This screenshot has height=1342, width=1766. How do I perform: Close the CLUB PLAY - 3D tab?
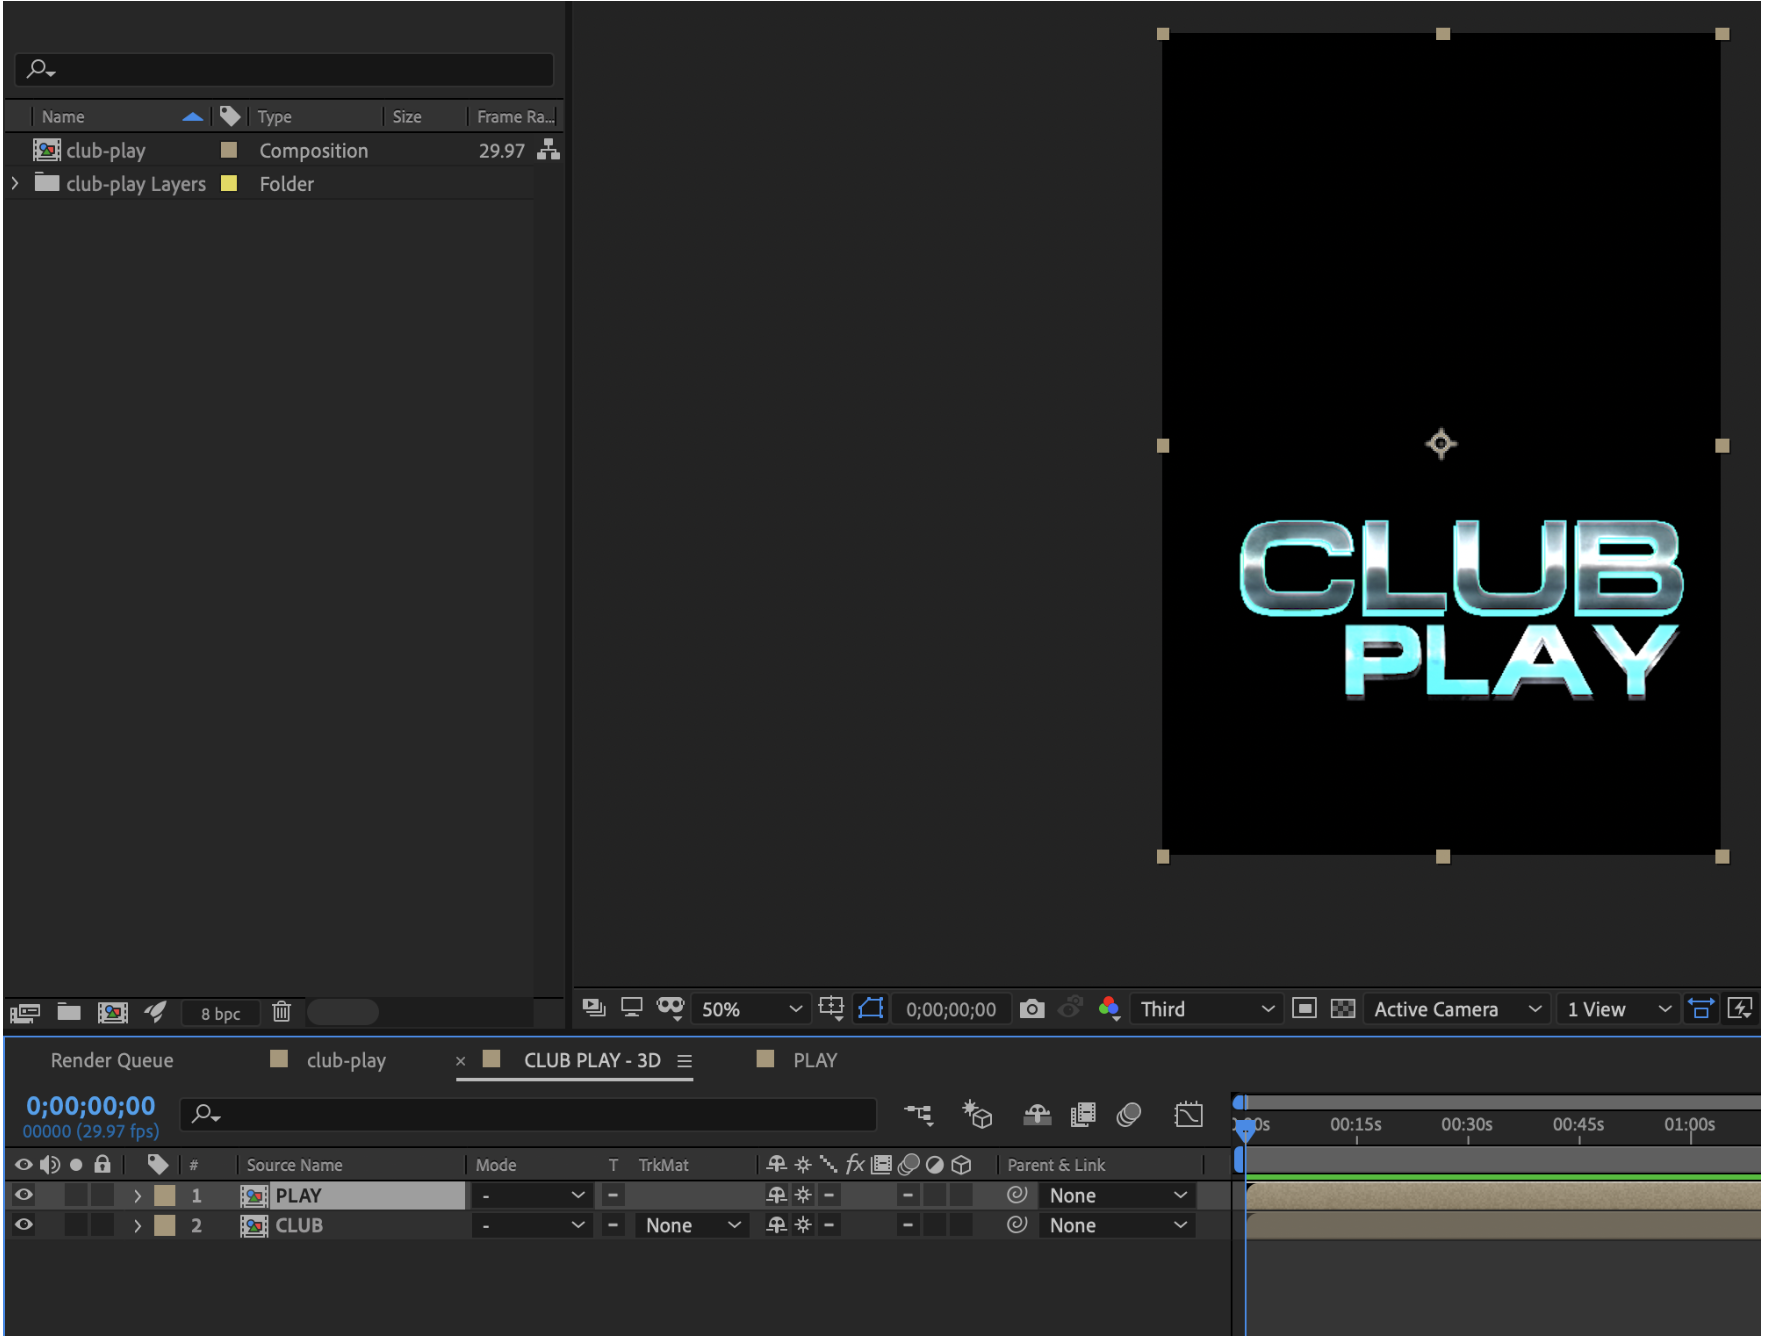(x=461, y=1061)
